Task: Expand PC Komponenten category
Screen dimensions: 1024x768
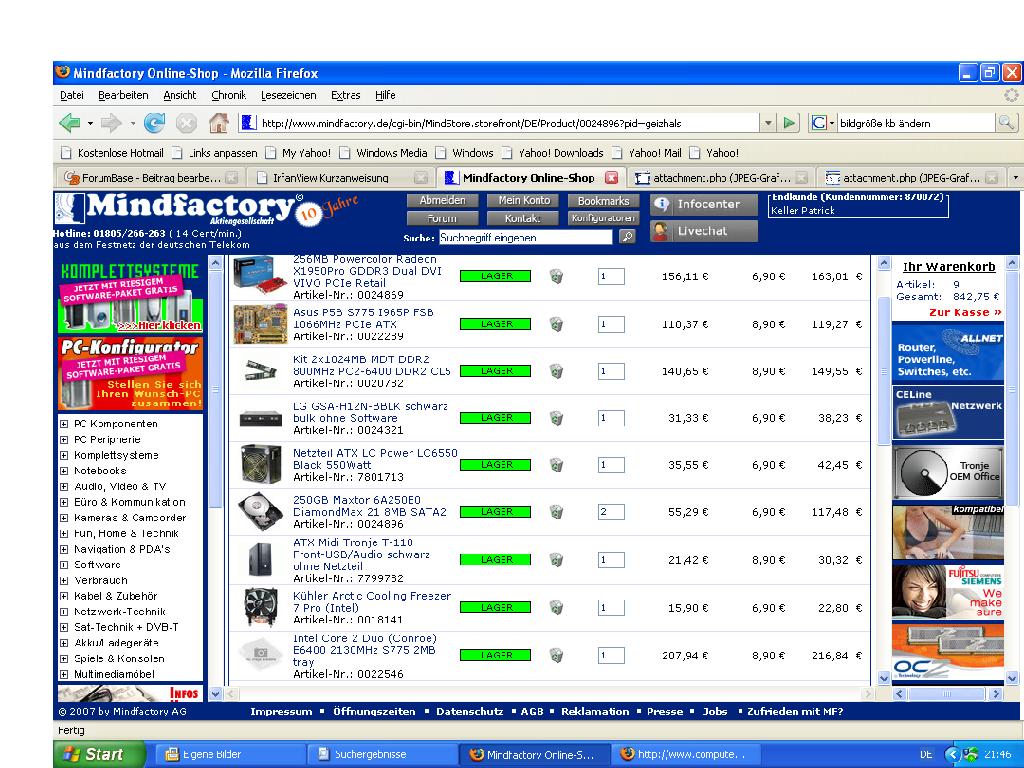Action: click(64, 424)
